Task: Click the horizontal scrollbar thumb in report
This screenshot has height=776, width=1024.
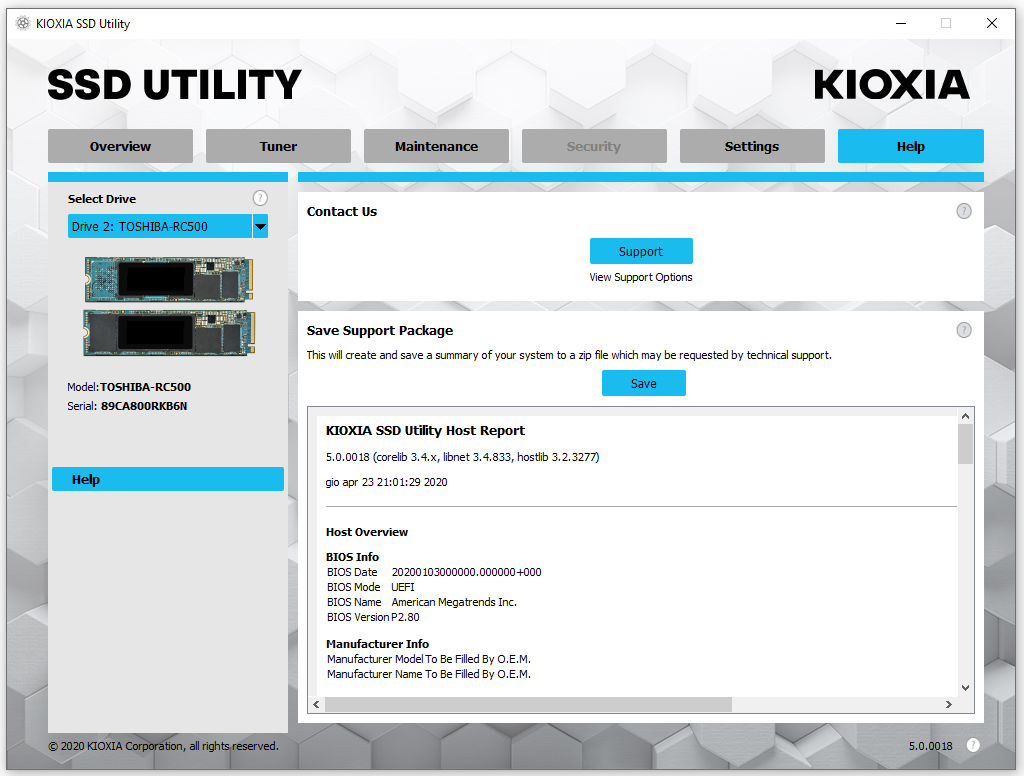Action: 528,704
